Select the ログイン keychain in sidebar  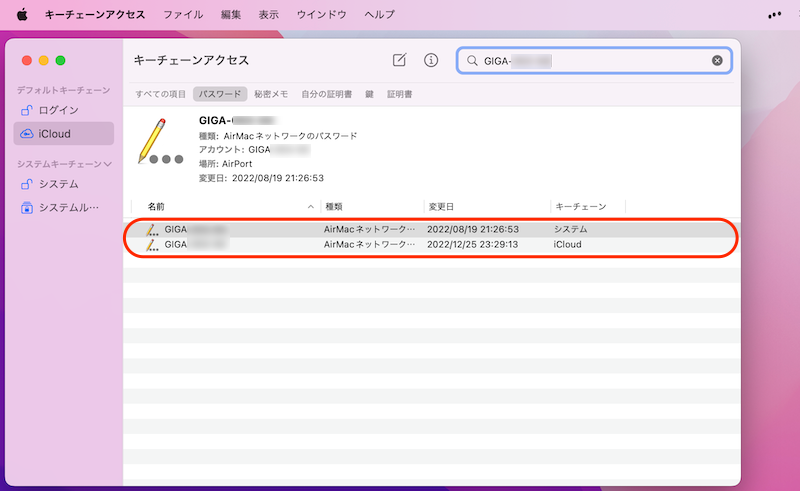pyautogui.click(x=58, y=110)
